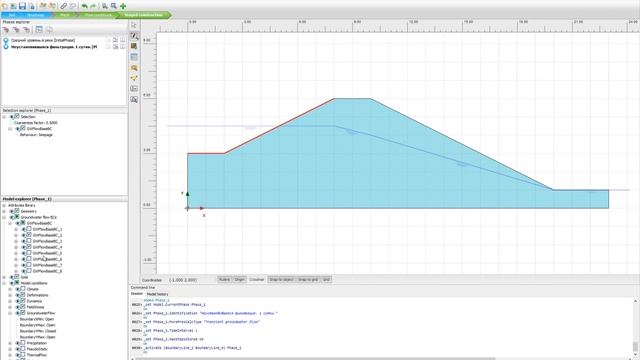Collapse the GroundwaterFlow conditions node
The width and height of the screenshot is (640, 360).
coord(10,313)
